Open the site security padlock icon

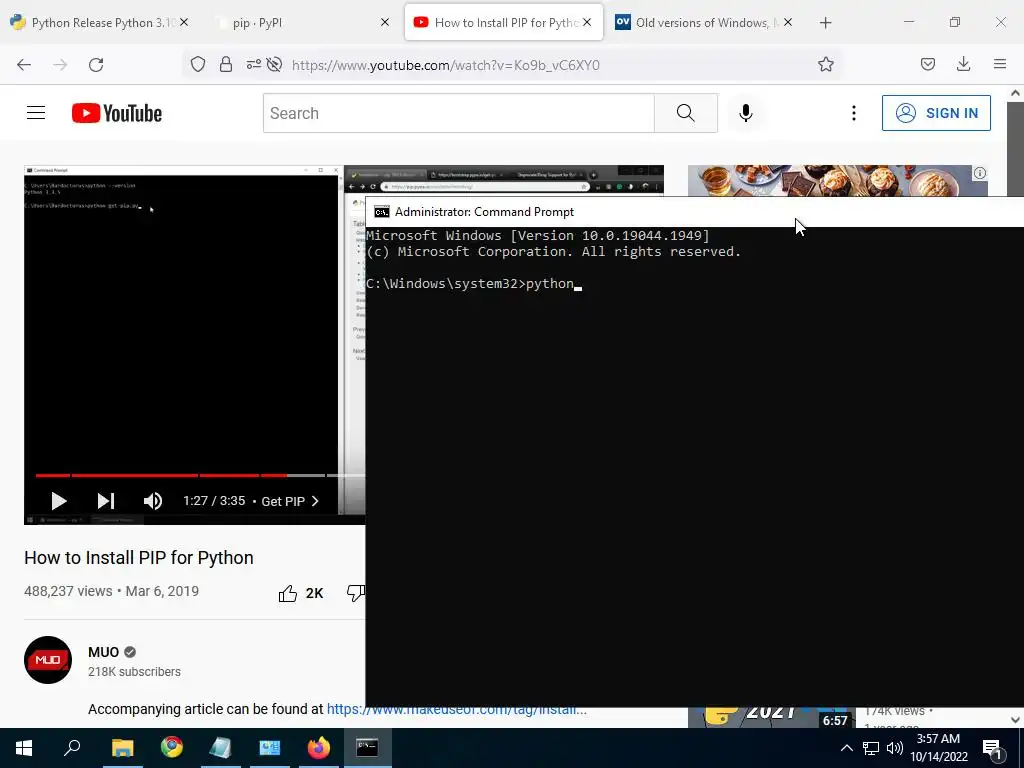coord(226,64)
